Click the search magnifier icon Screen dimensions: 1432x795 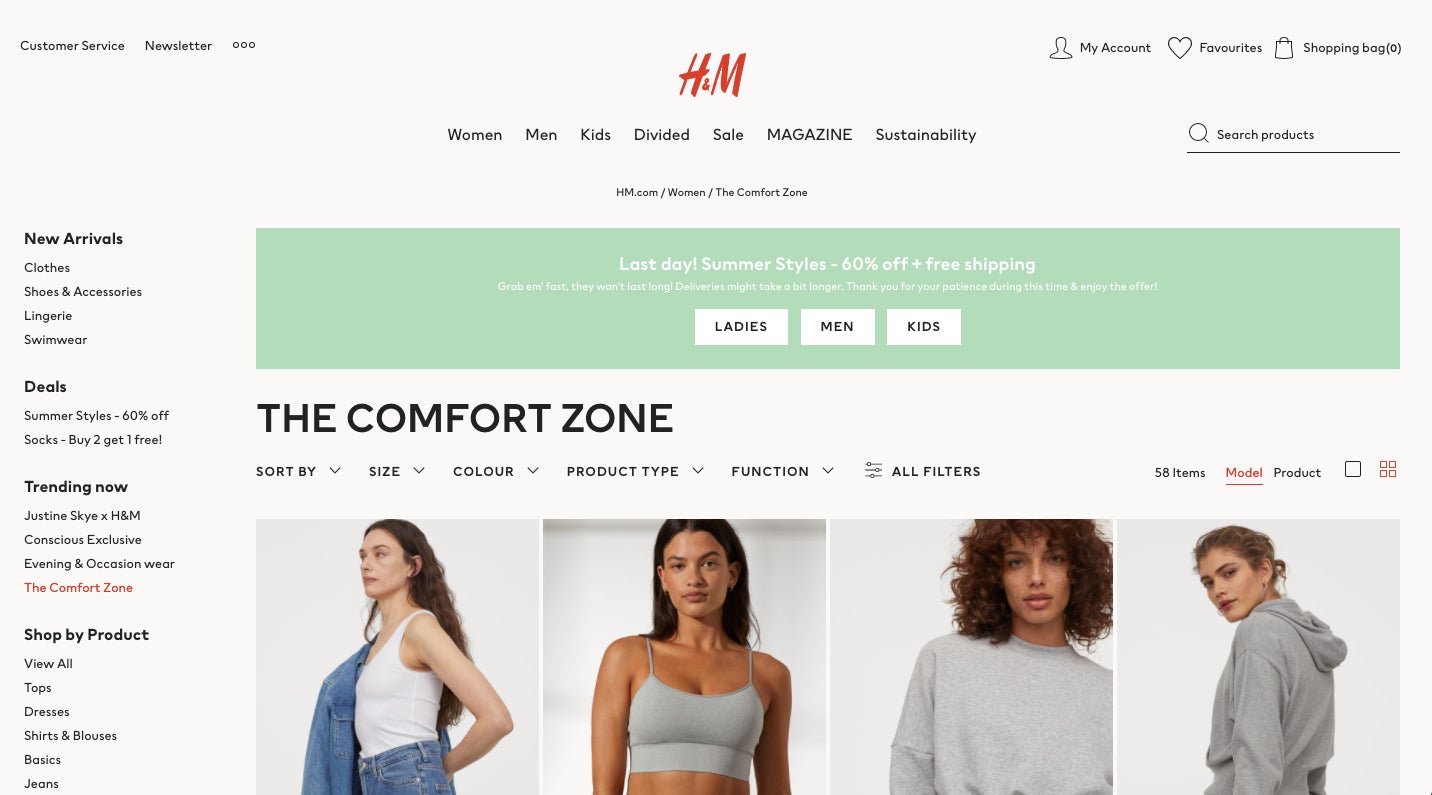click(x=1198, y=133)
